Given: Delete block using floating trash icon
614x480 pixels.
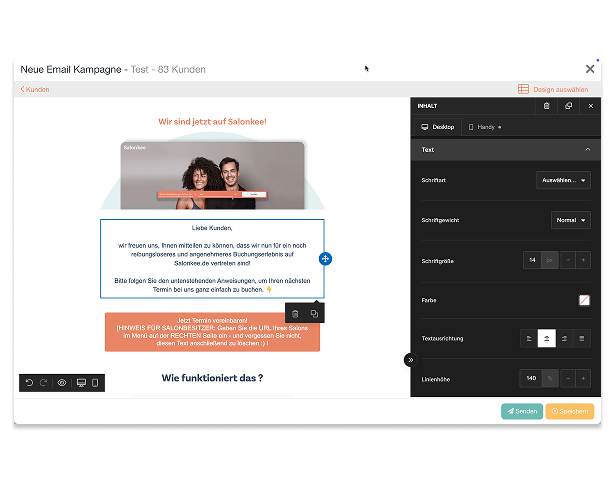Looking at the screenshot, I should coord(295,314).
